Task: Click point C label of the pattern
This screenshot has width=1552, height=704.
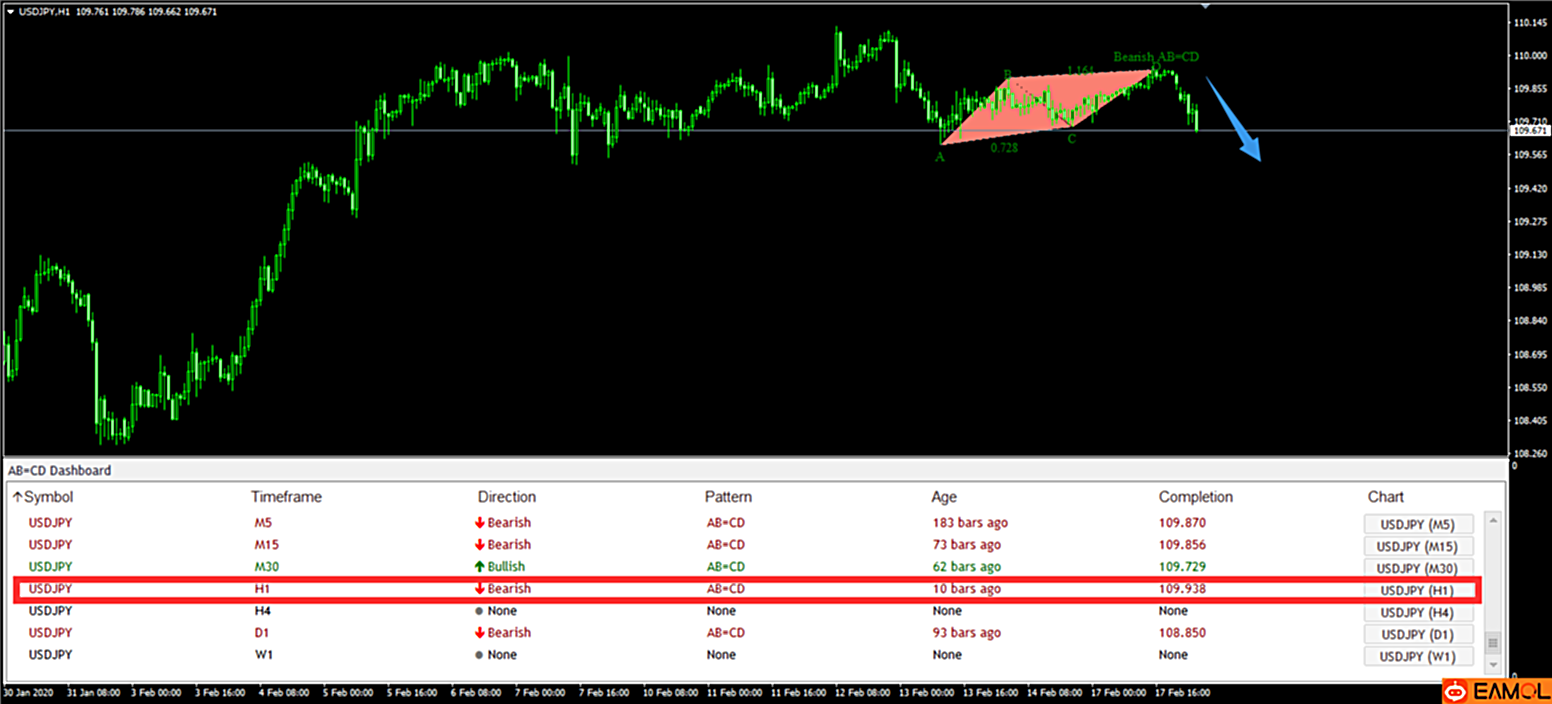Action: tap(1071, 139)
